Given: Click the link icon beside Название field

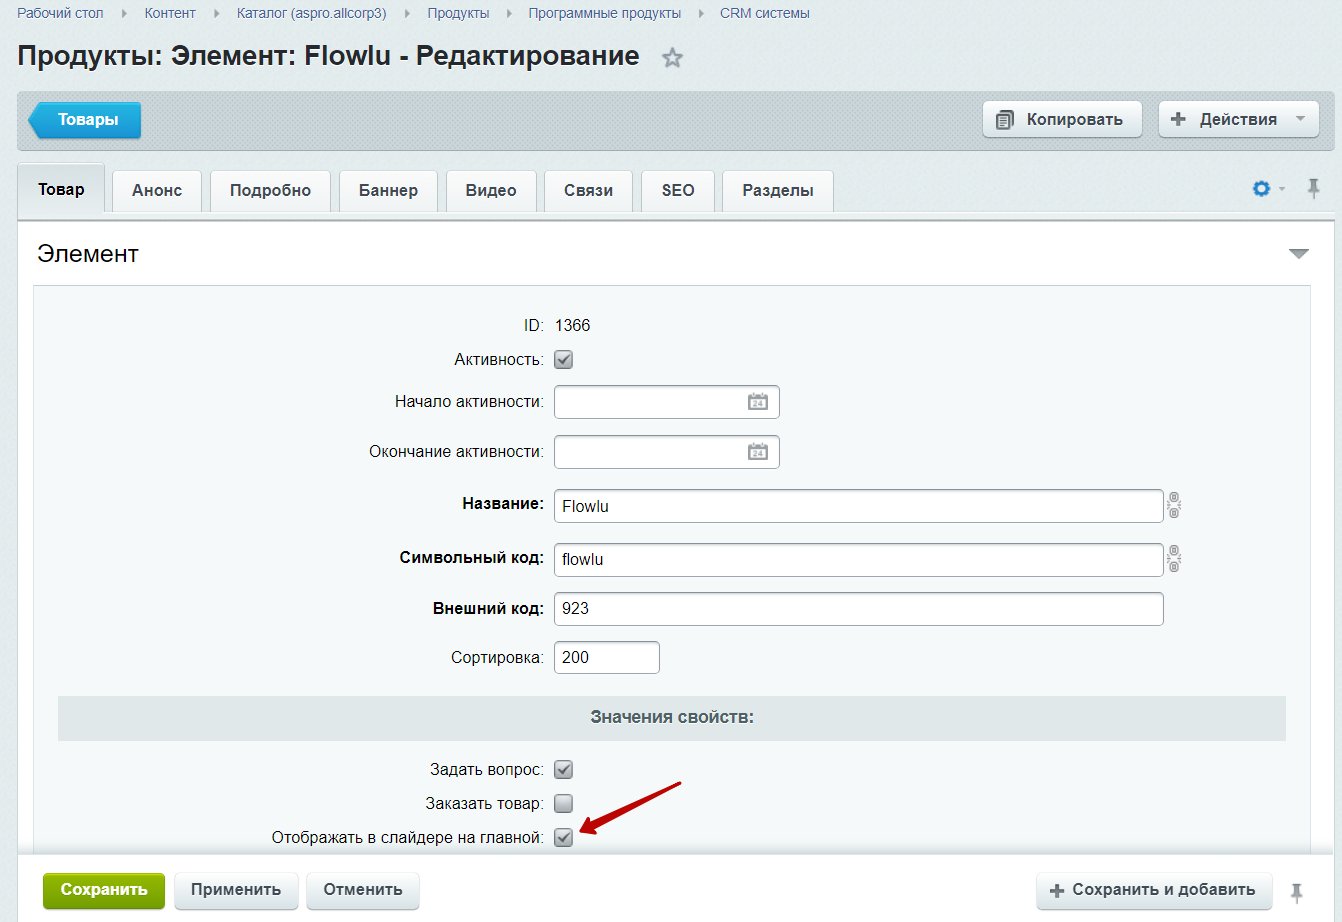Looking at the screenshot, I should pos(1174,506).
